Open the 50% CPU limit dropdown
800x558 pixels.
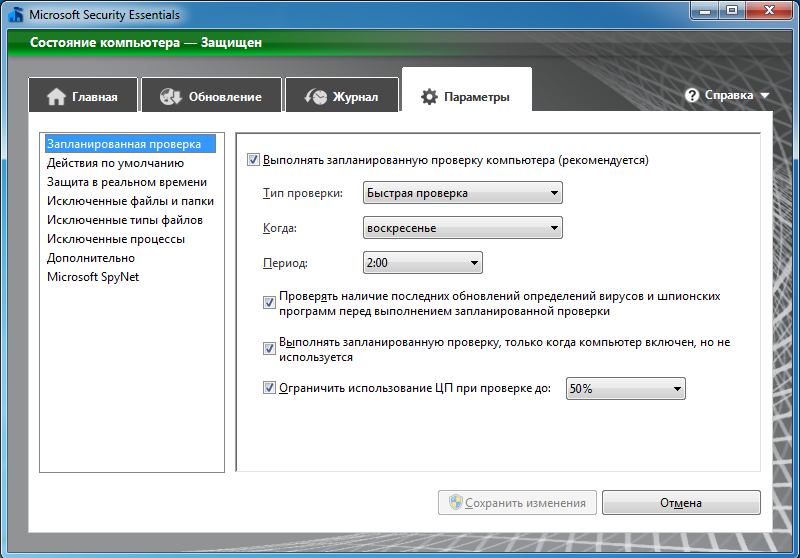[626, 389]
